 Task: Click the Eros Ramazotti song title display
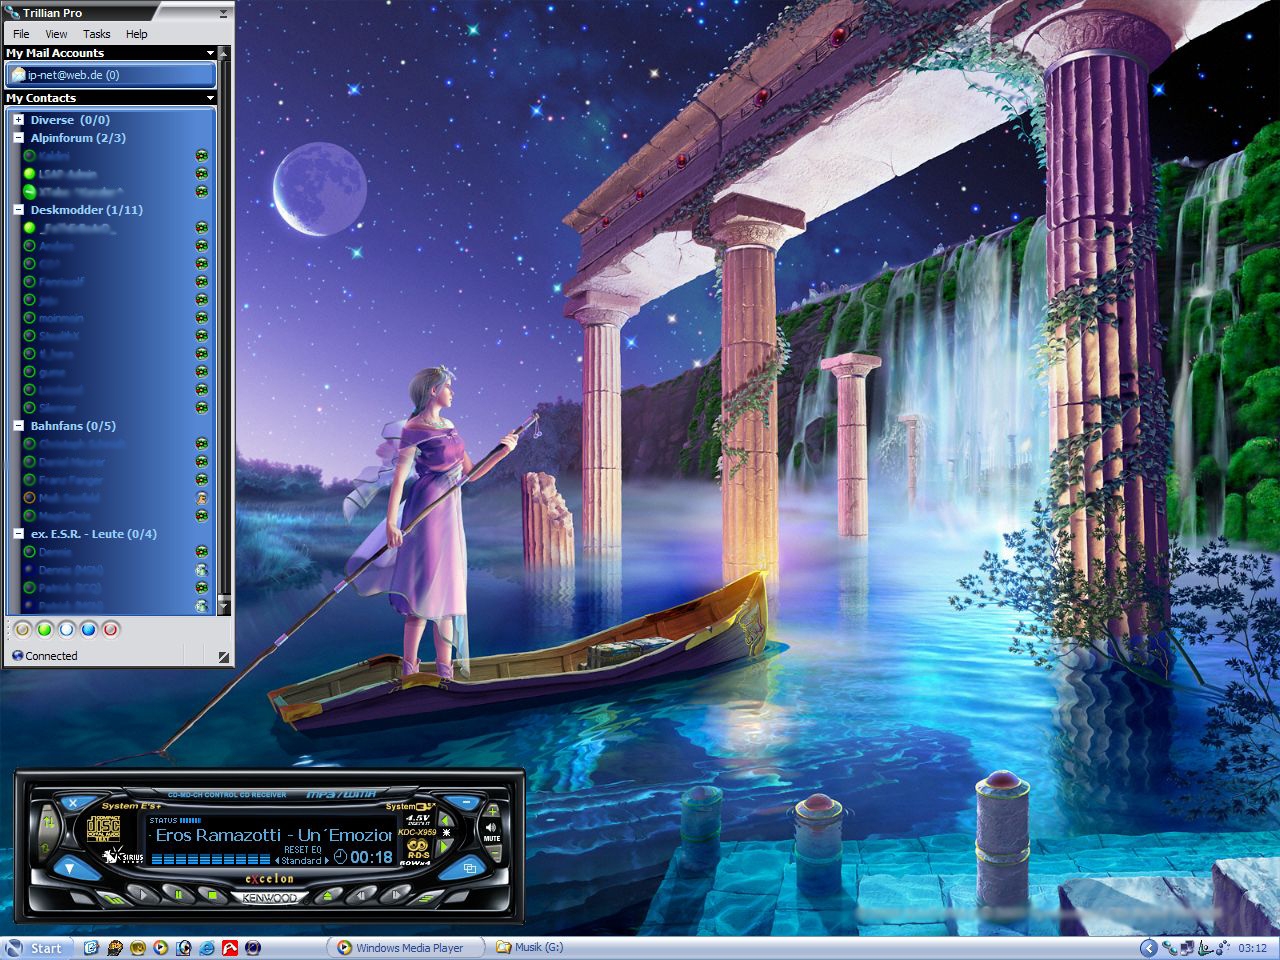point(274,835)
